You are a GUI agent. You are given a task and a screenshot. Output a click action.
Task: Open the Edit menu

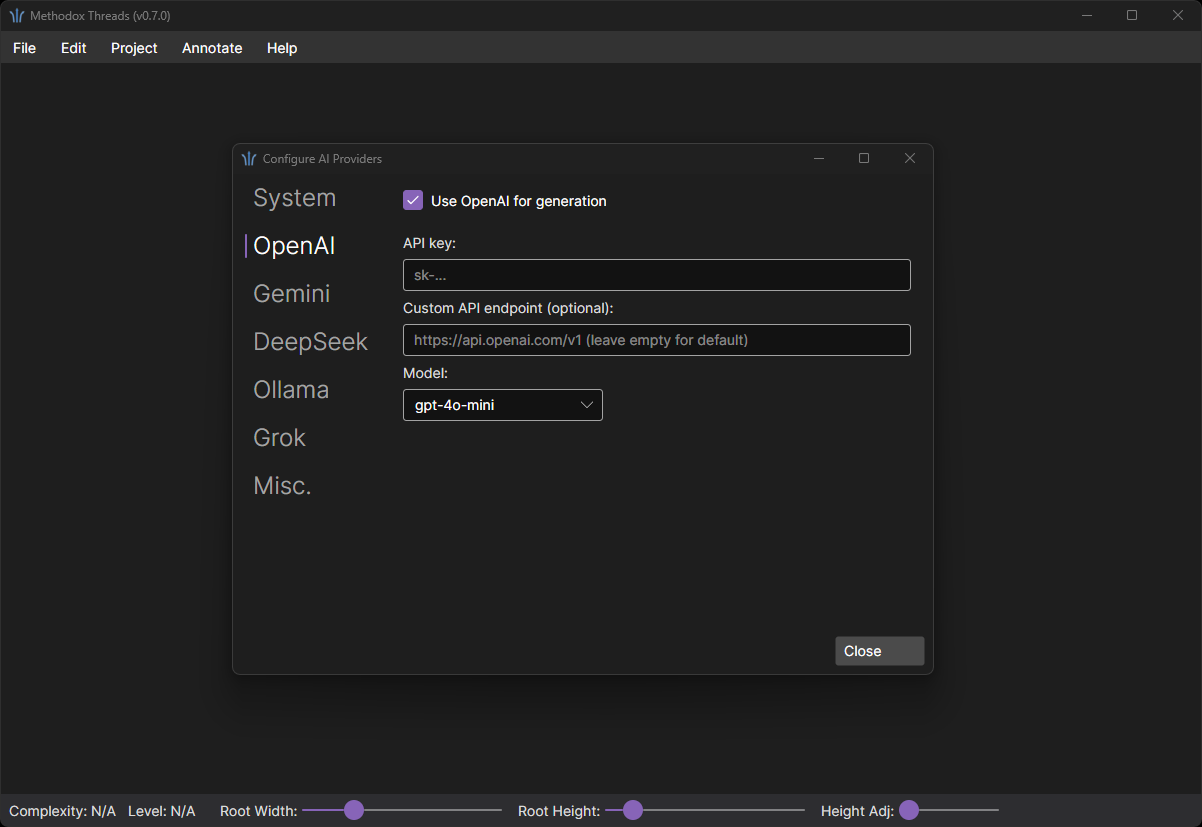pyautogui.click(x=74, y=48)
